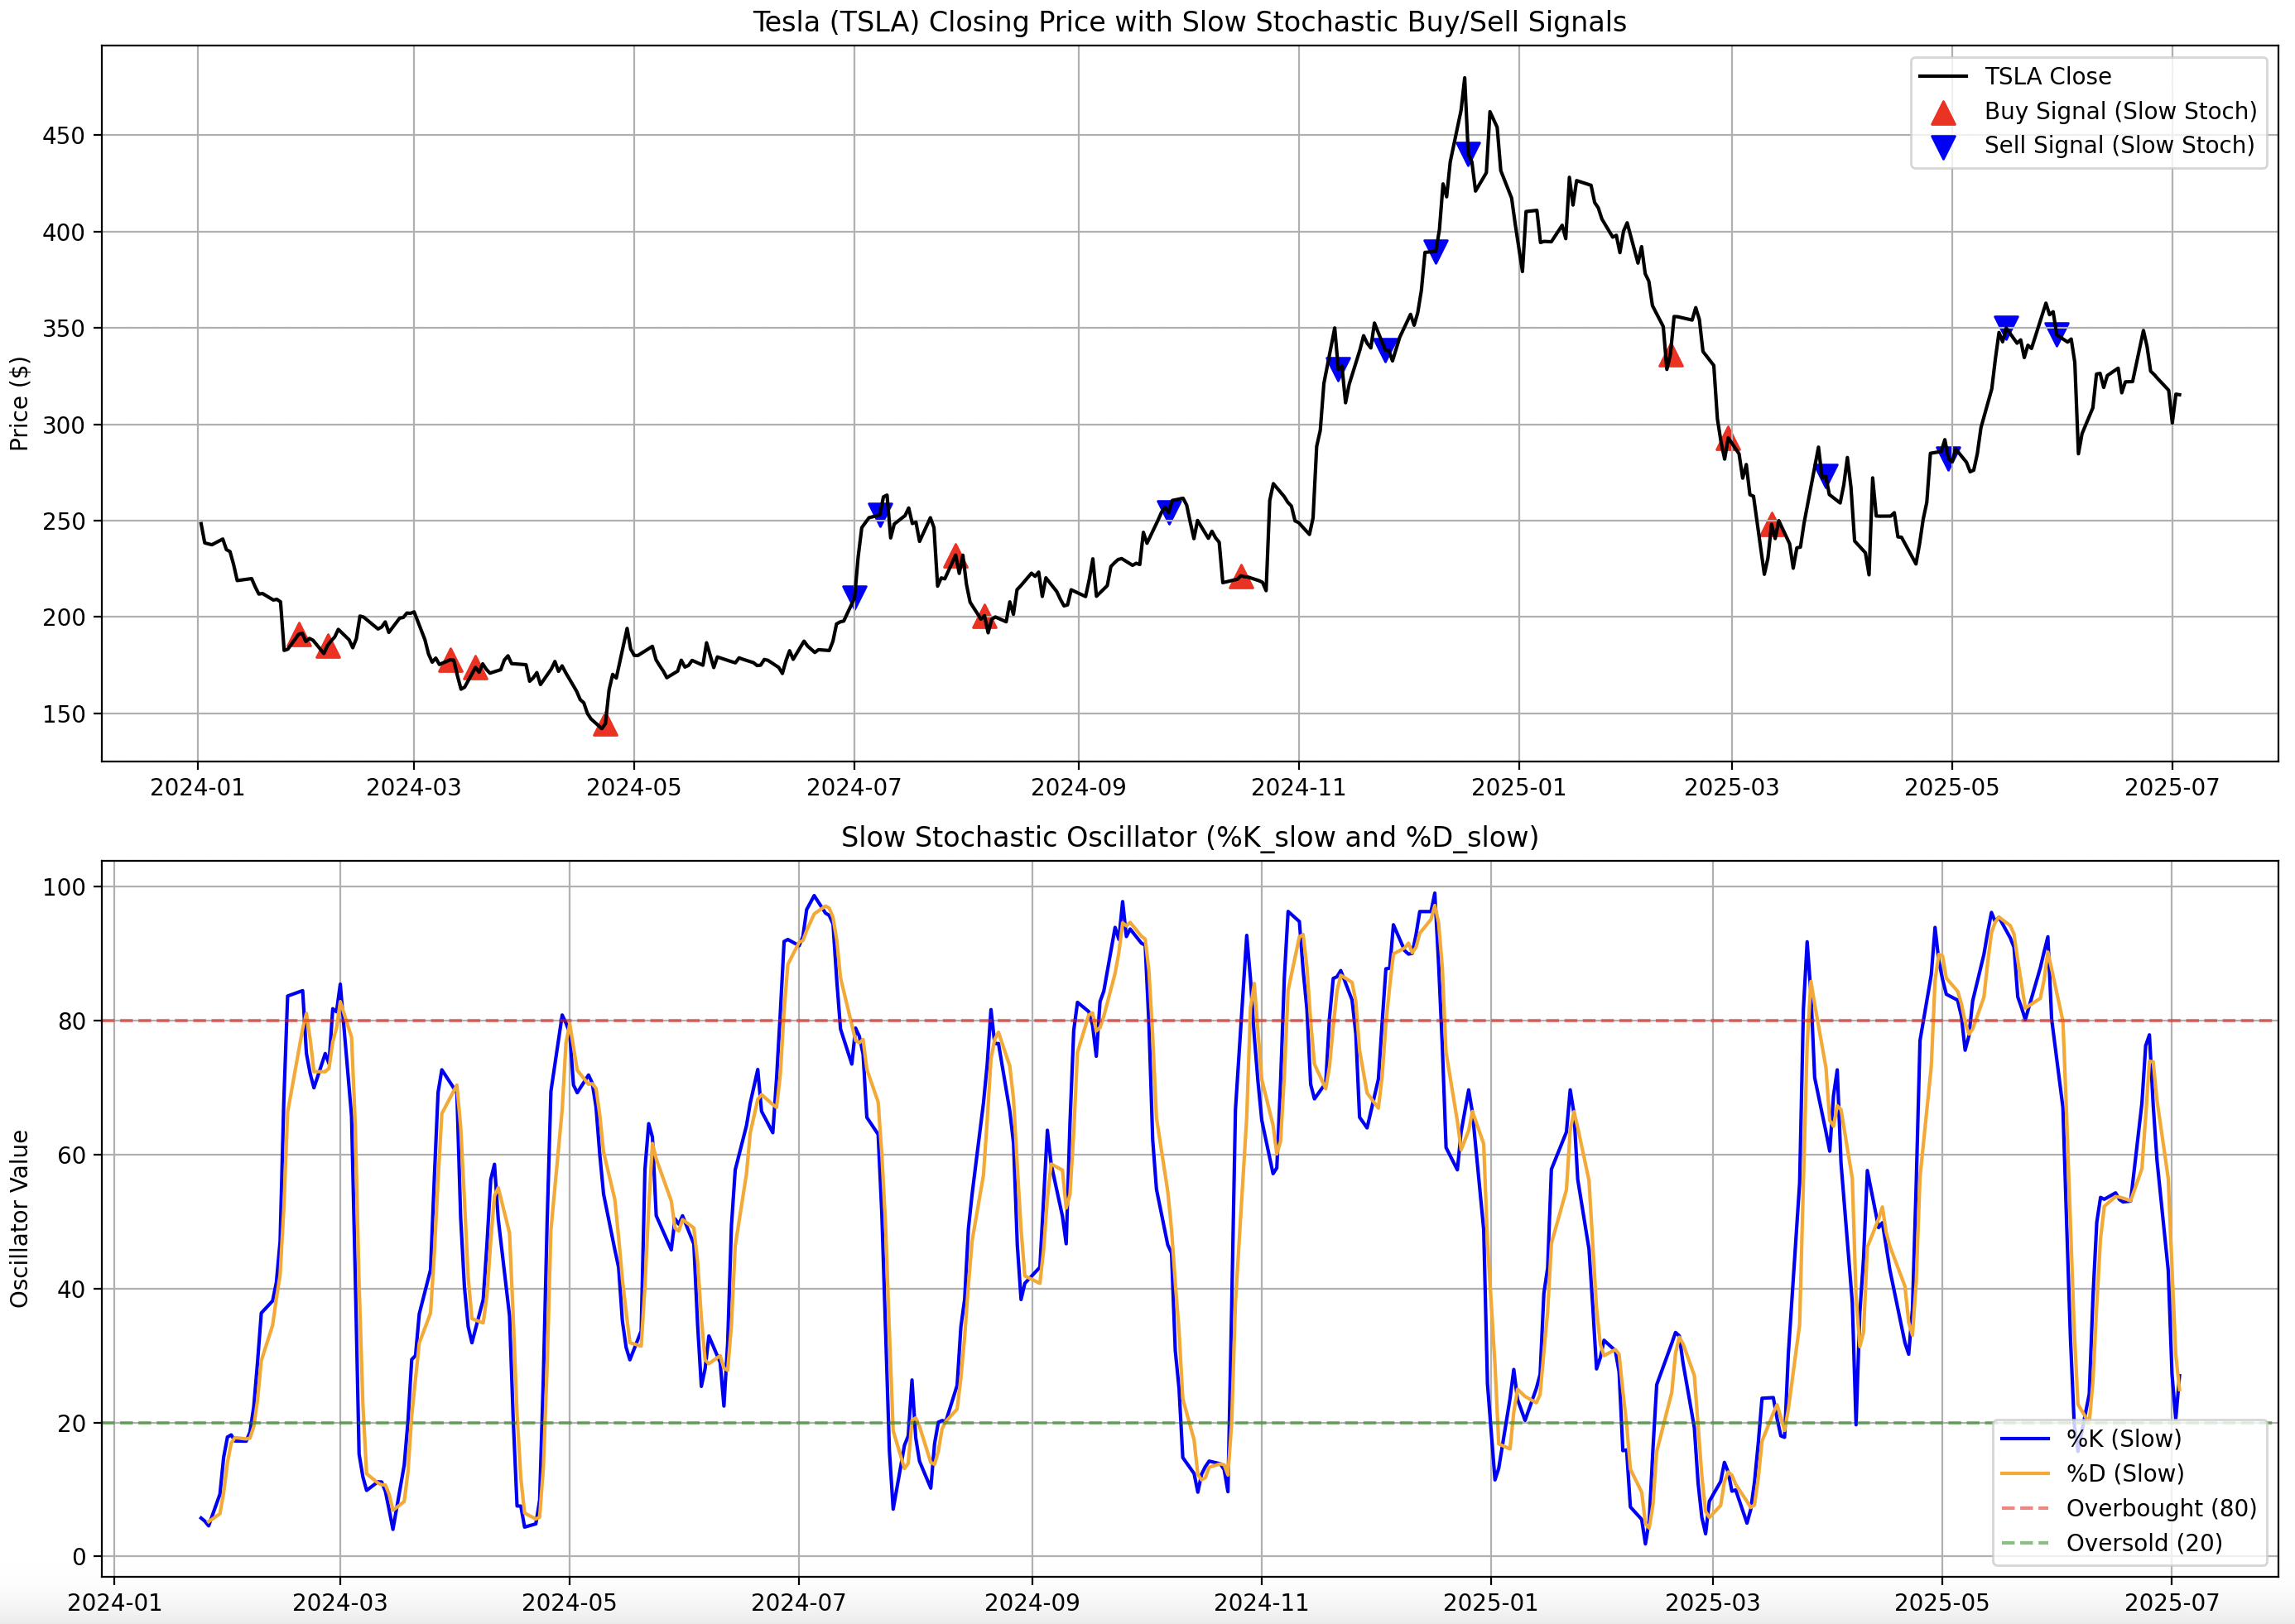Click the Tesla closing price chart title

[1189, 22]
